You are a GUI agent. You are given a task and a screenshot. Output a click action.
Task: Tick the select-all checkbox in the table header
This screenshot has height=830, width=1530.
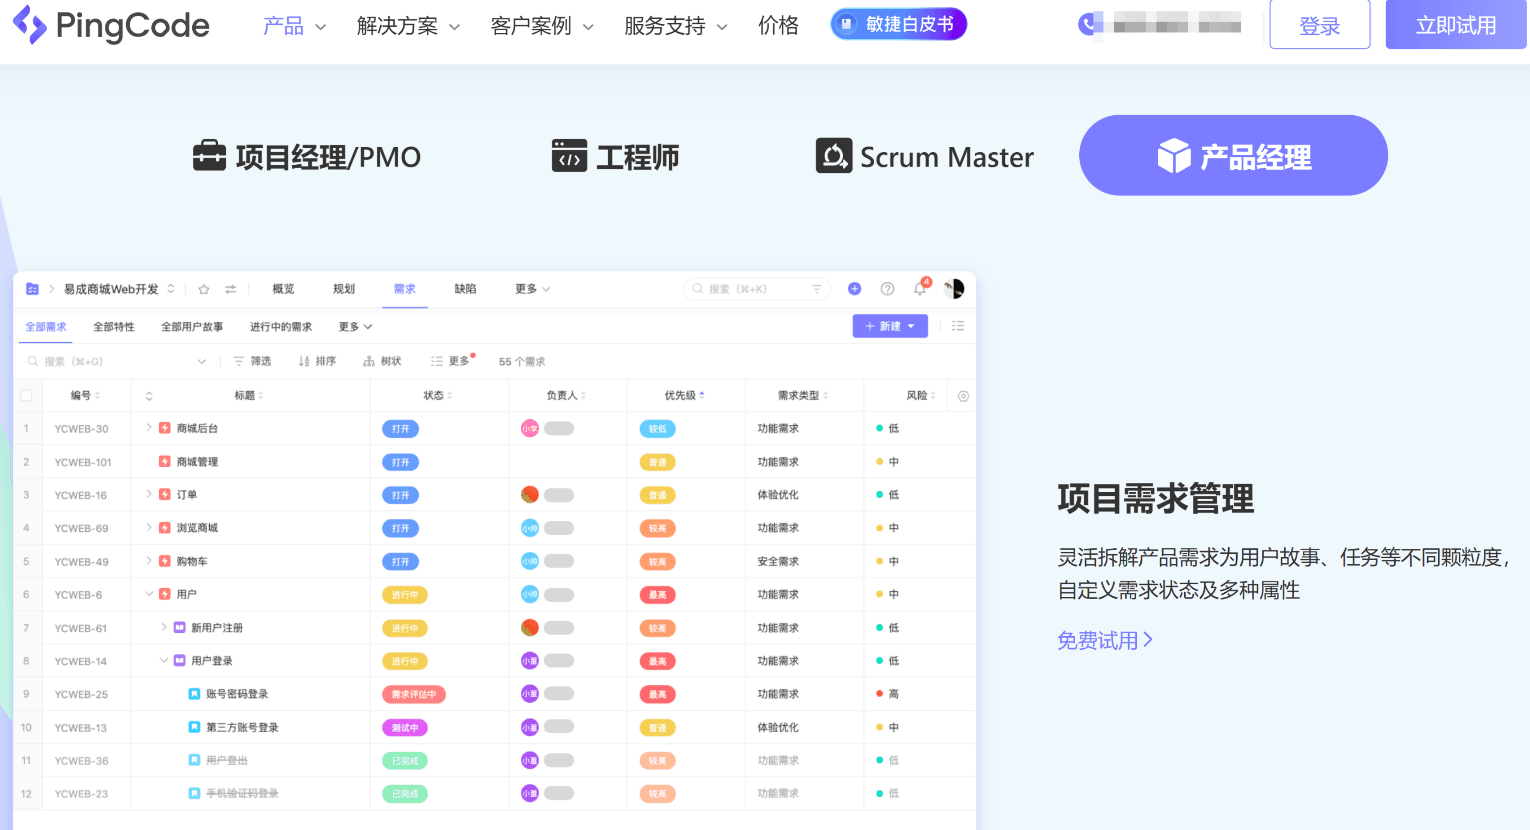(27, 396)
